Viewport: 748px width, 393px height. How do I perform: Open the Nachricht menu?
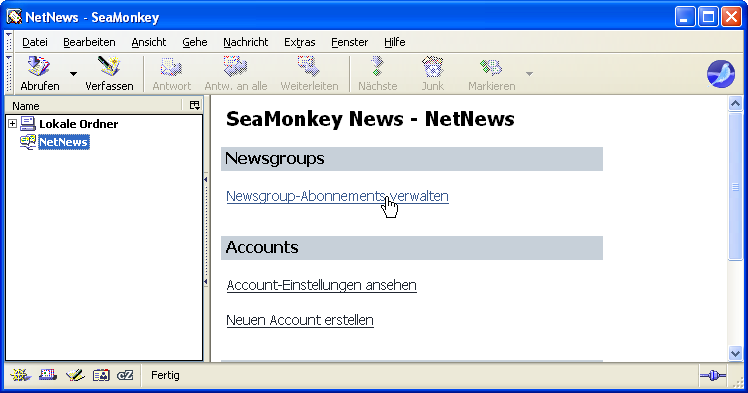point(246,42)
